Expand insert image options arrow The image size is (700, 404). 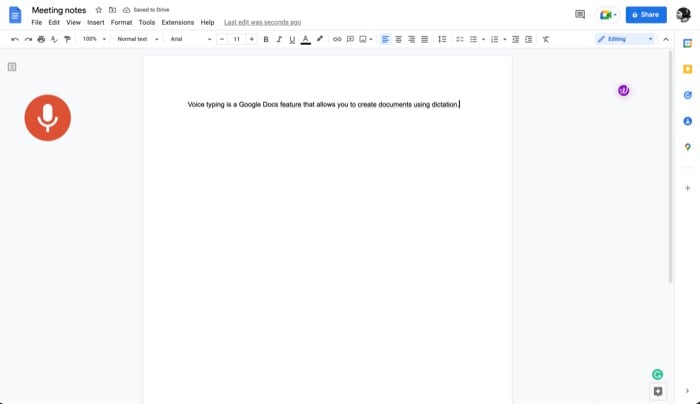coord(371,39)
